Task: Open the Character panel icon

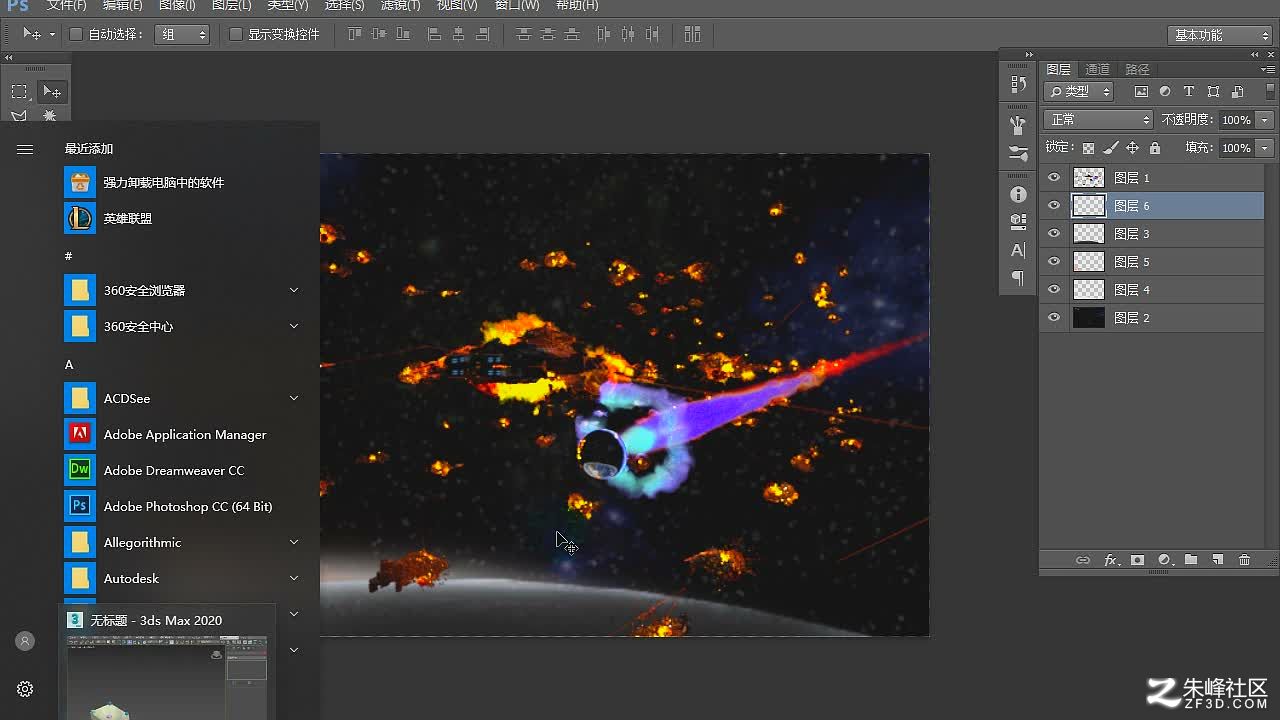Action: coord(1018,250)
